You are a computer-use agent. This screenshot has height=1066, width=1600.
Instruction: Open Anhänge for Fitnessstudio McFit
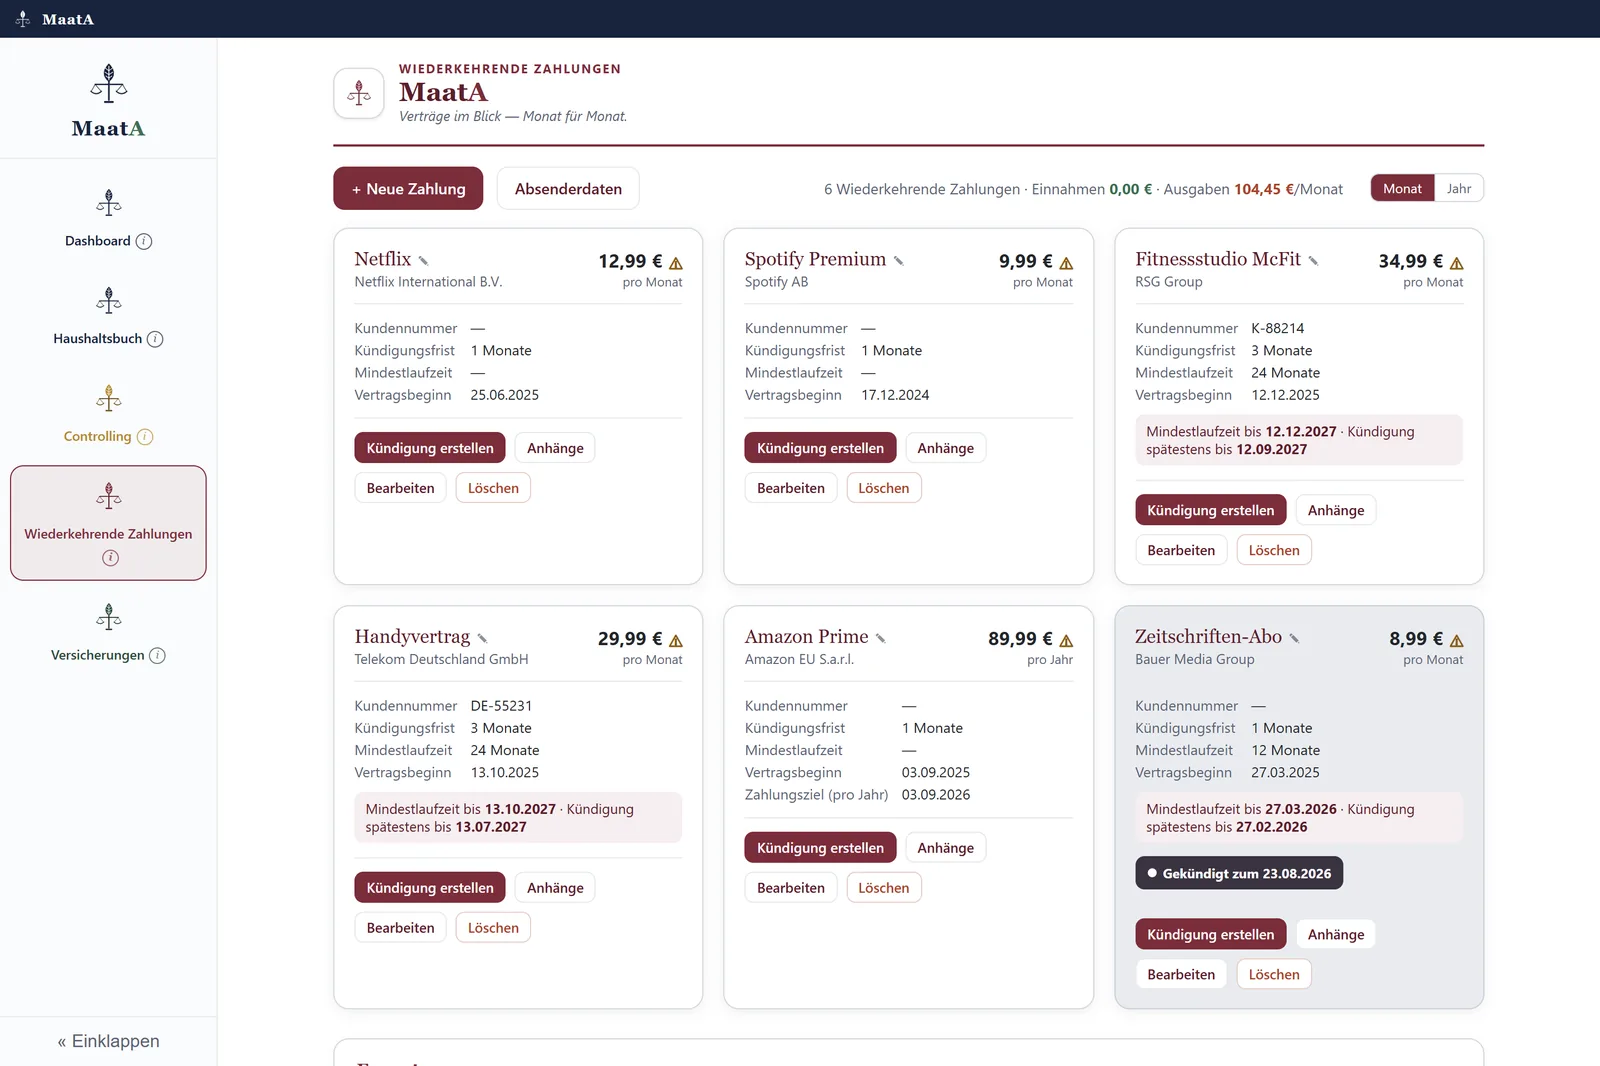click(1336, 510)
